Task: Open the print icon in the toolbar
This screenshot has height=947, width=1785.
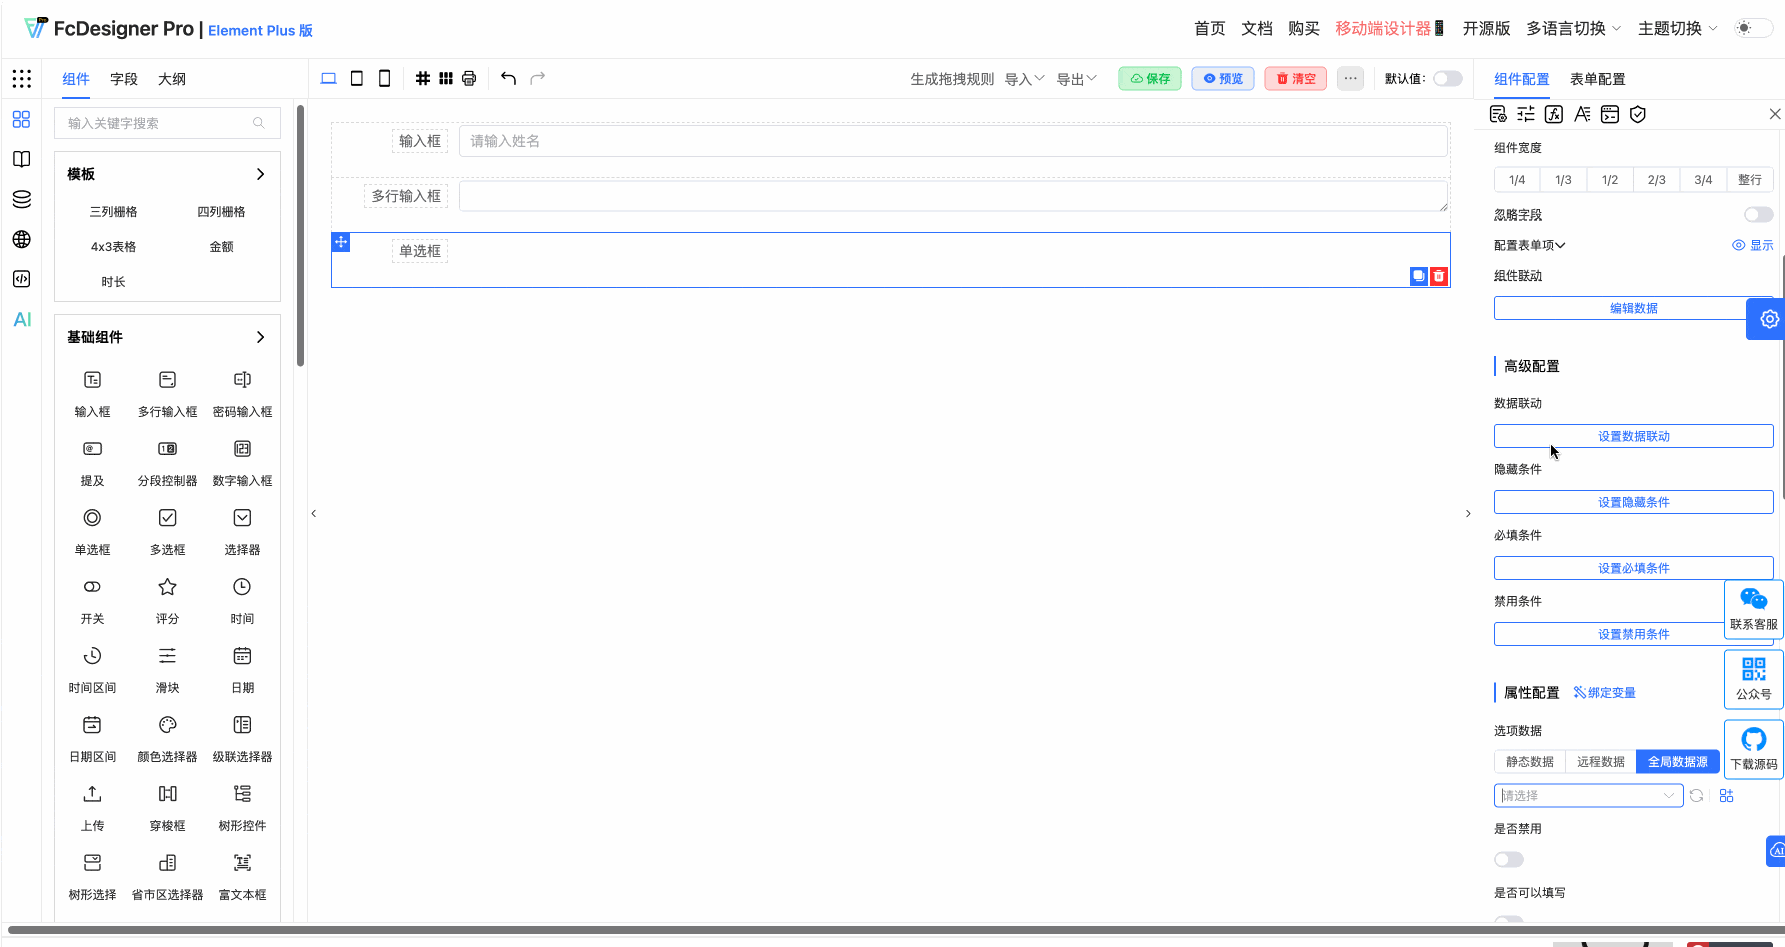Action: coord(468,77)
